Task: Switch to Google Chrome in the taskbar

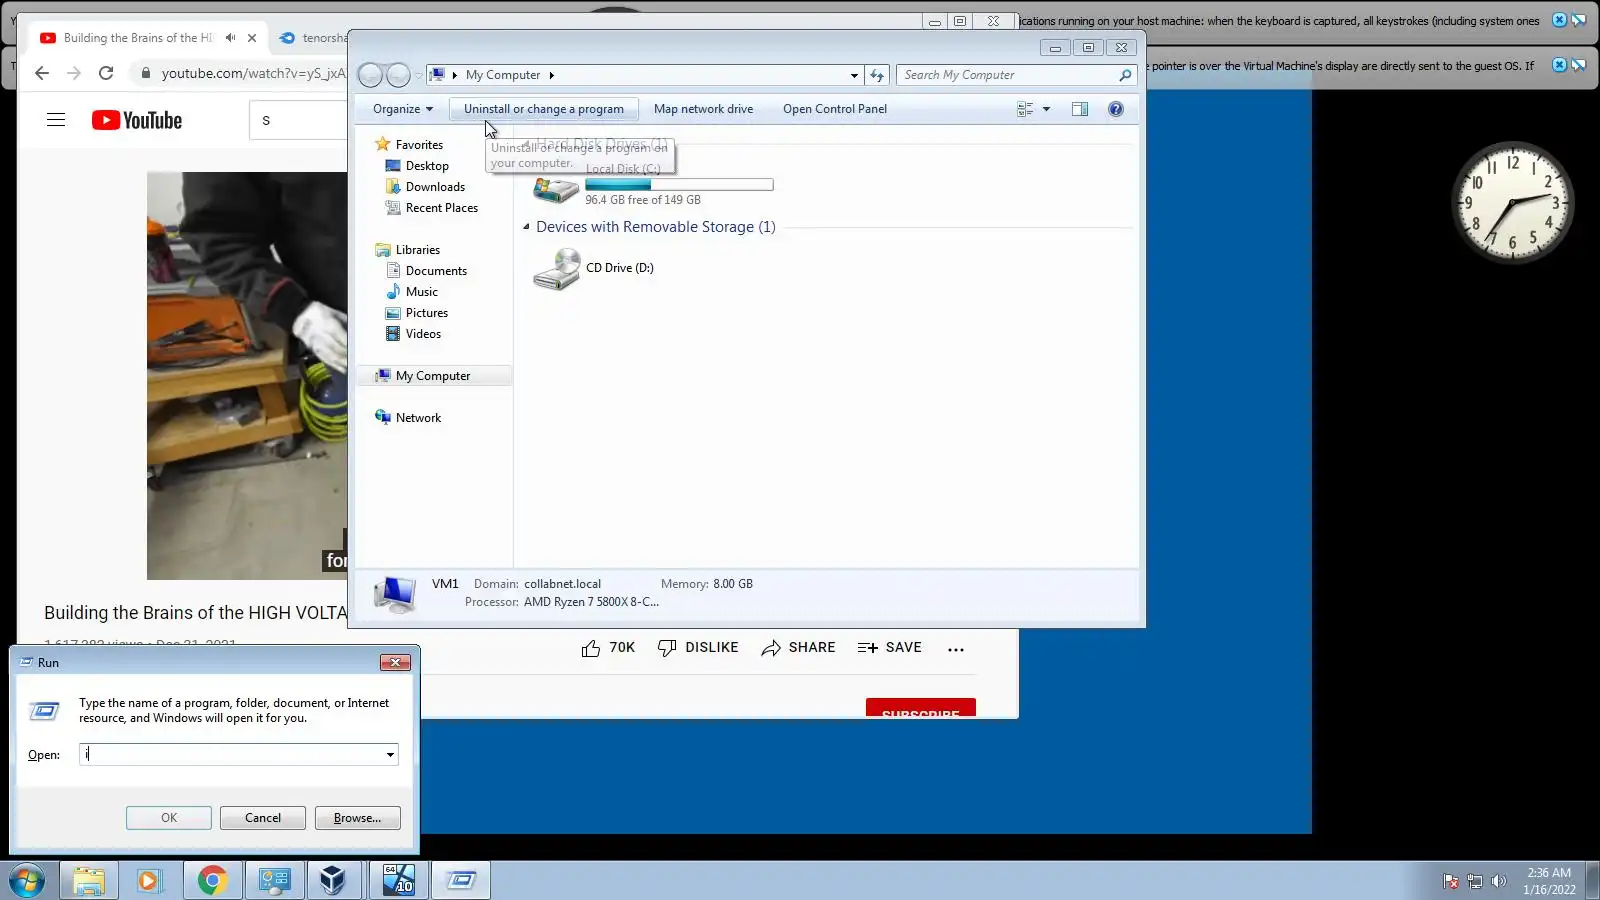Action: click(211, 881)
